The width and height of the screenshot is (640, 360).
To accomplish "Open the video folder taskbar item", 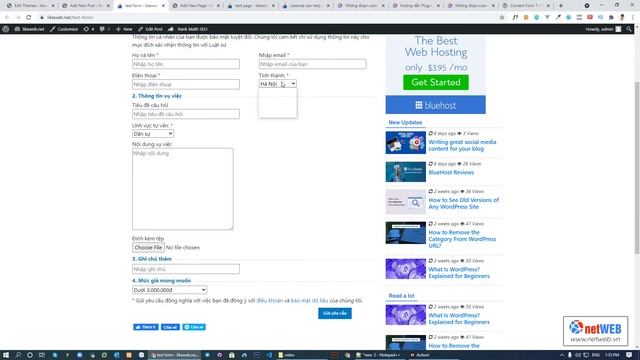I will 287,355.
